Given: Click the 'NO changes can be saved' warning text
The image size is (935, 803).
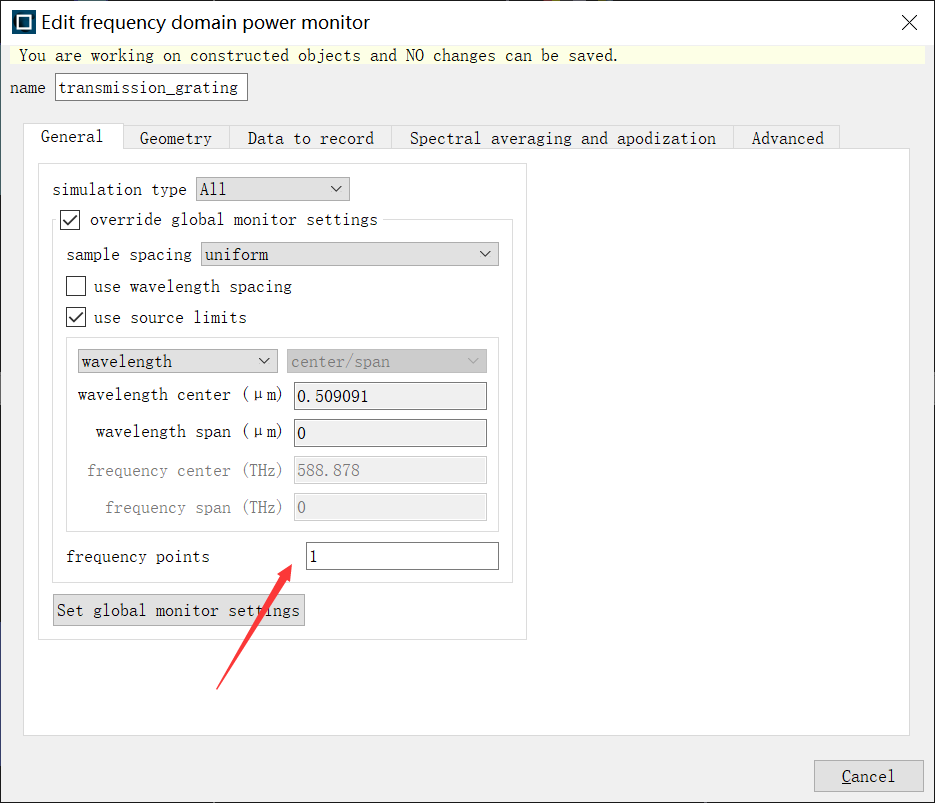Looking at the screenshot, I should (x=511, y=56).
